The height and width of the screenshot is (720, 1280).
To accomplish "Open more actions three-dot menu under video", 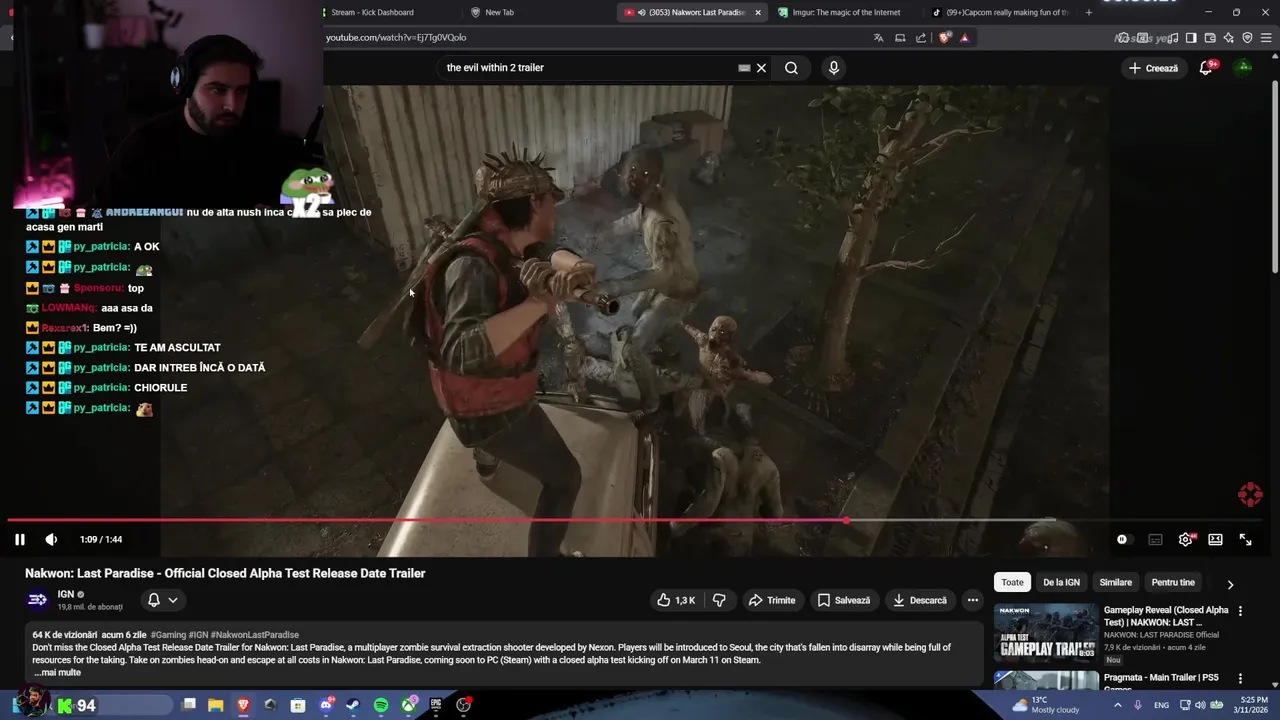I will click(x=973, y=600).
